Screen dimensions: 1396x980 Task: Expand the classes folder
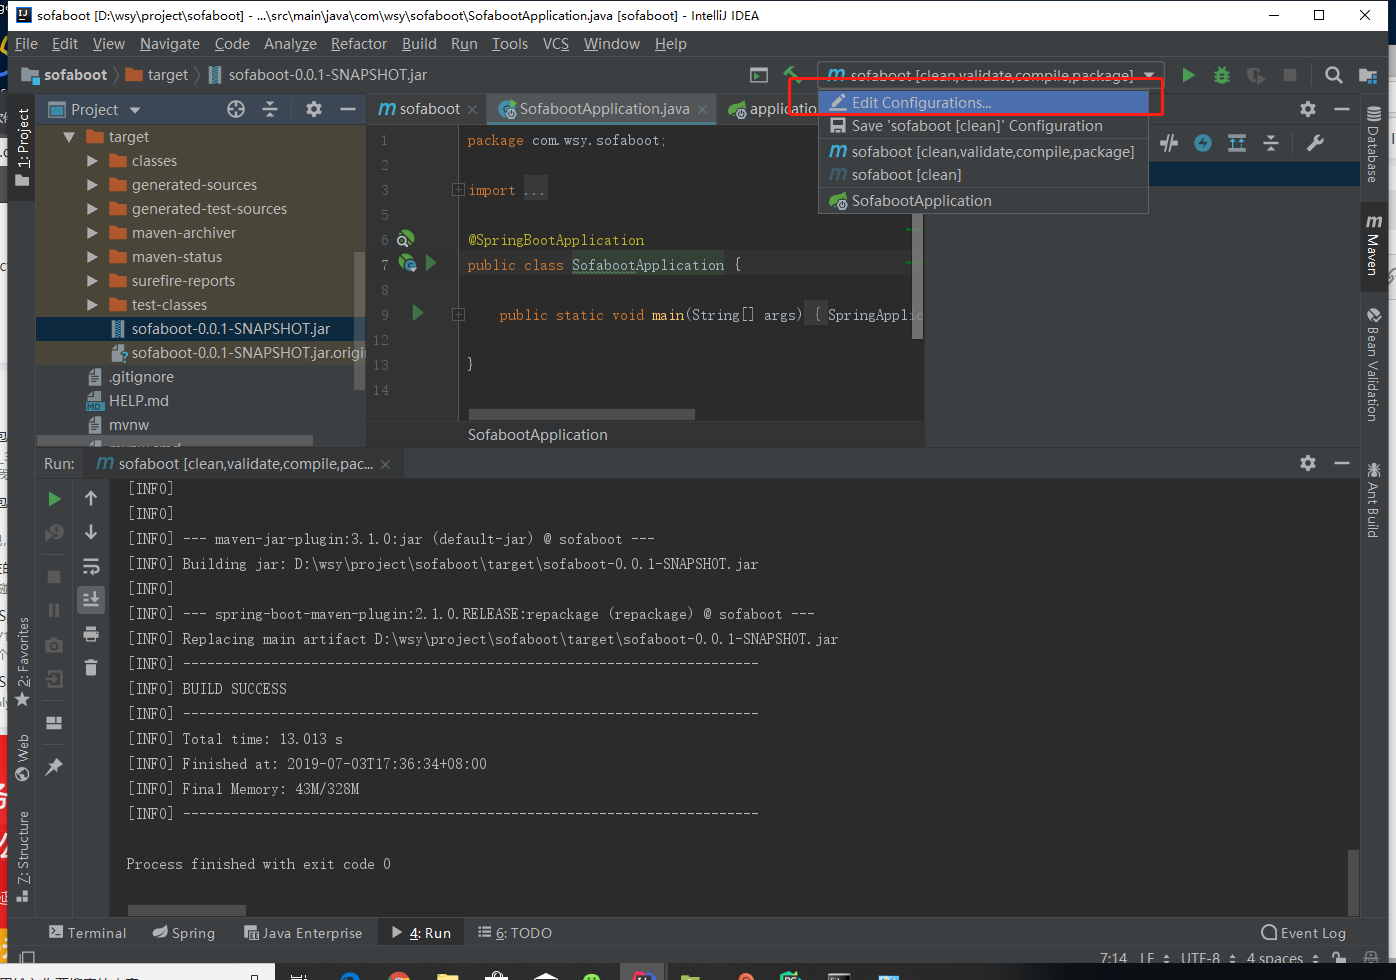(92, 160)
